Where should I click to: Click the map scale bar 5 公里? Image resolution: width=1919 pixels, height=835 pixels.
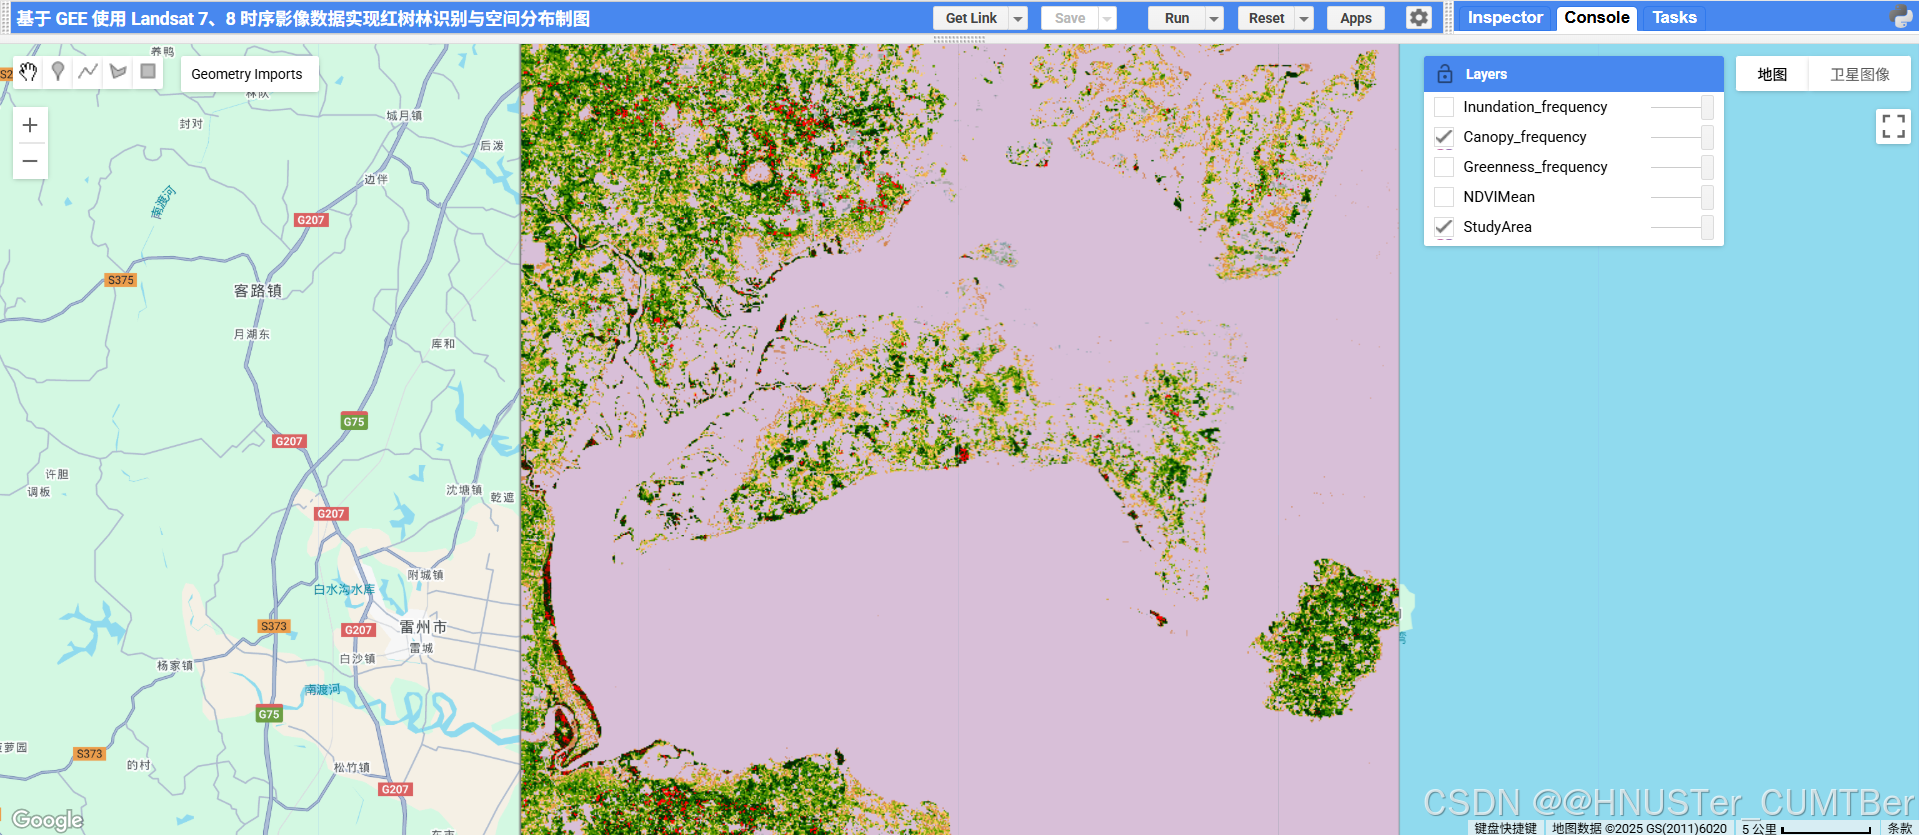click(x=1807, y=828)
